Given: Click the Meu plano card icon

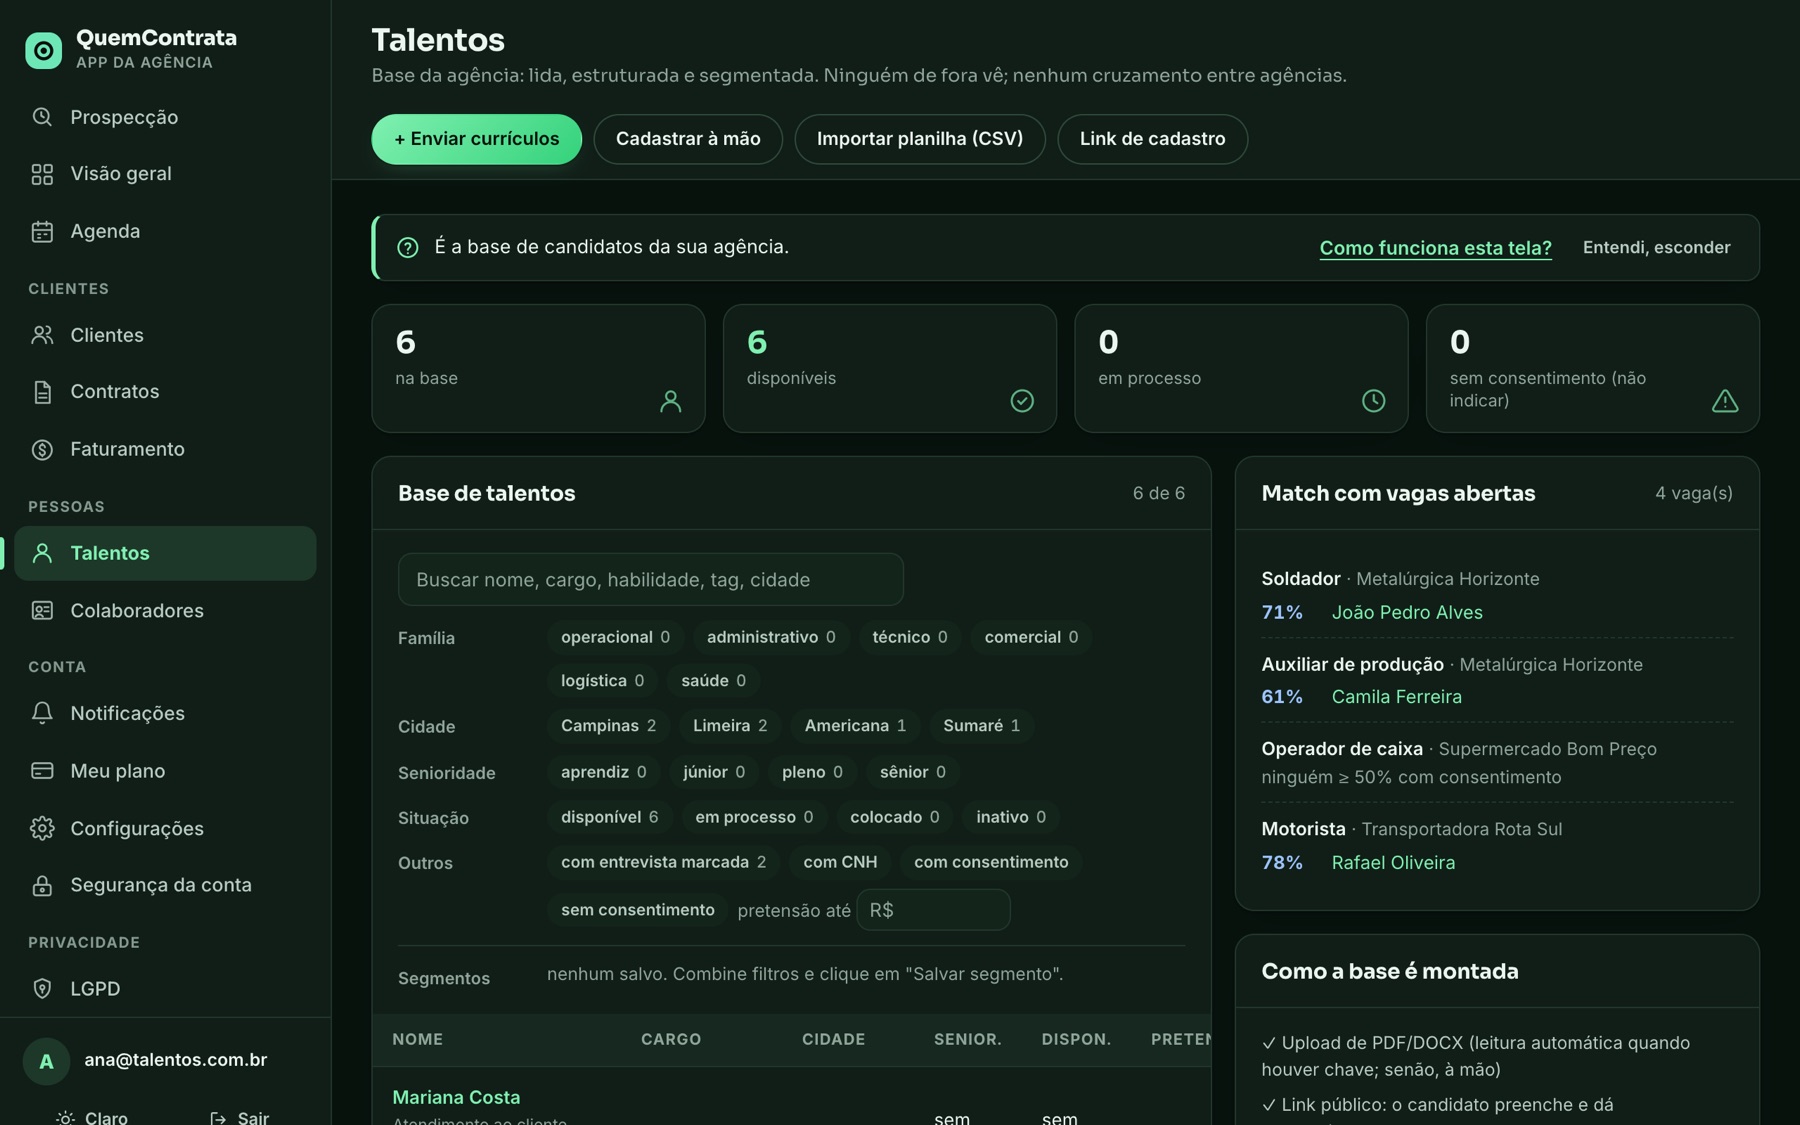Looking at the screenshot, I should point(42,771).
